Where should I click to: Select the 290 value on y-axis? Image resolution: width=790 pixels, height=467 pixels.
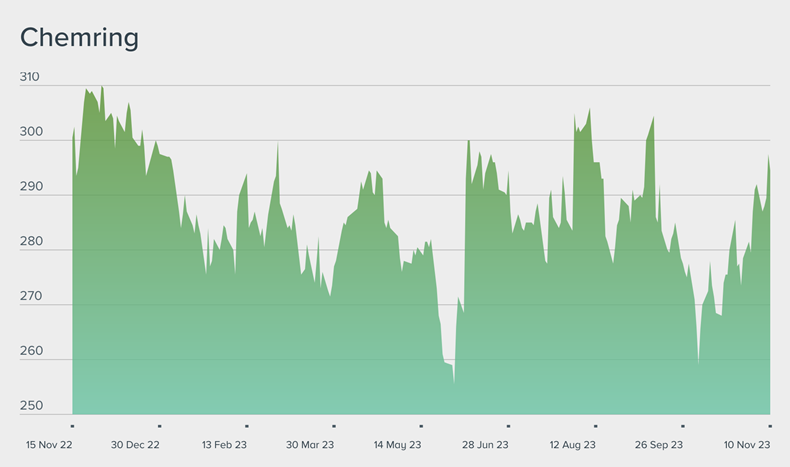(30, 187)
